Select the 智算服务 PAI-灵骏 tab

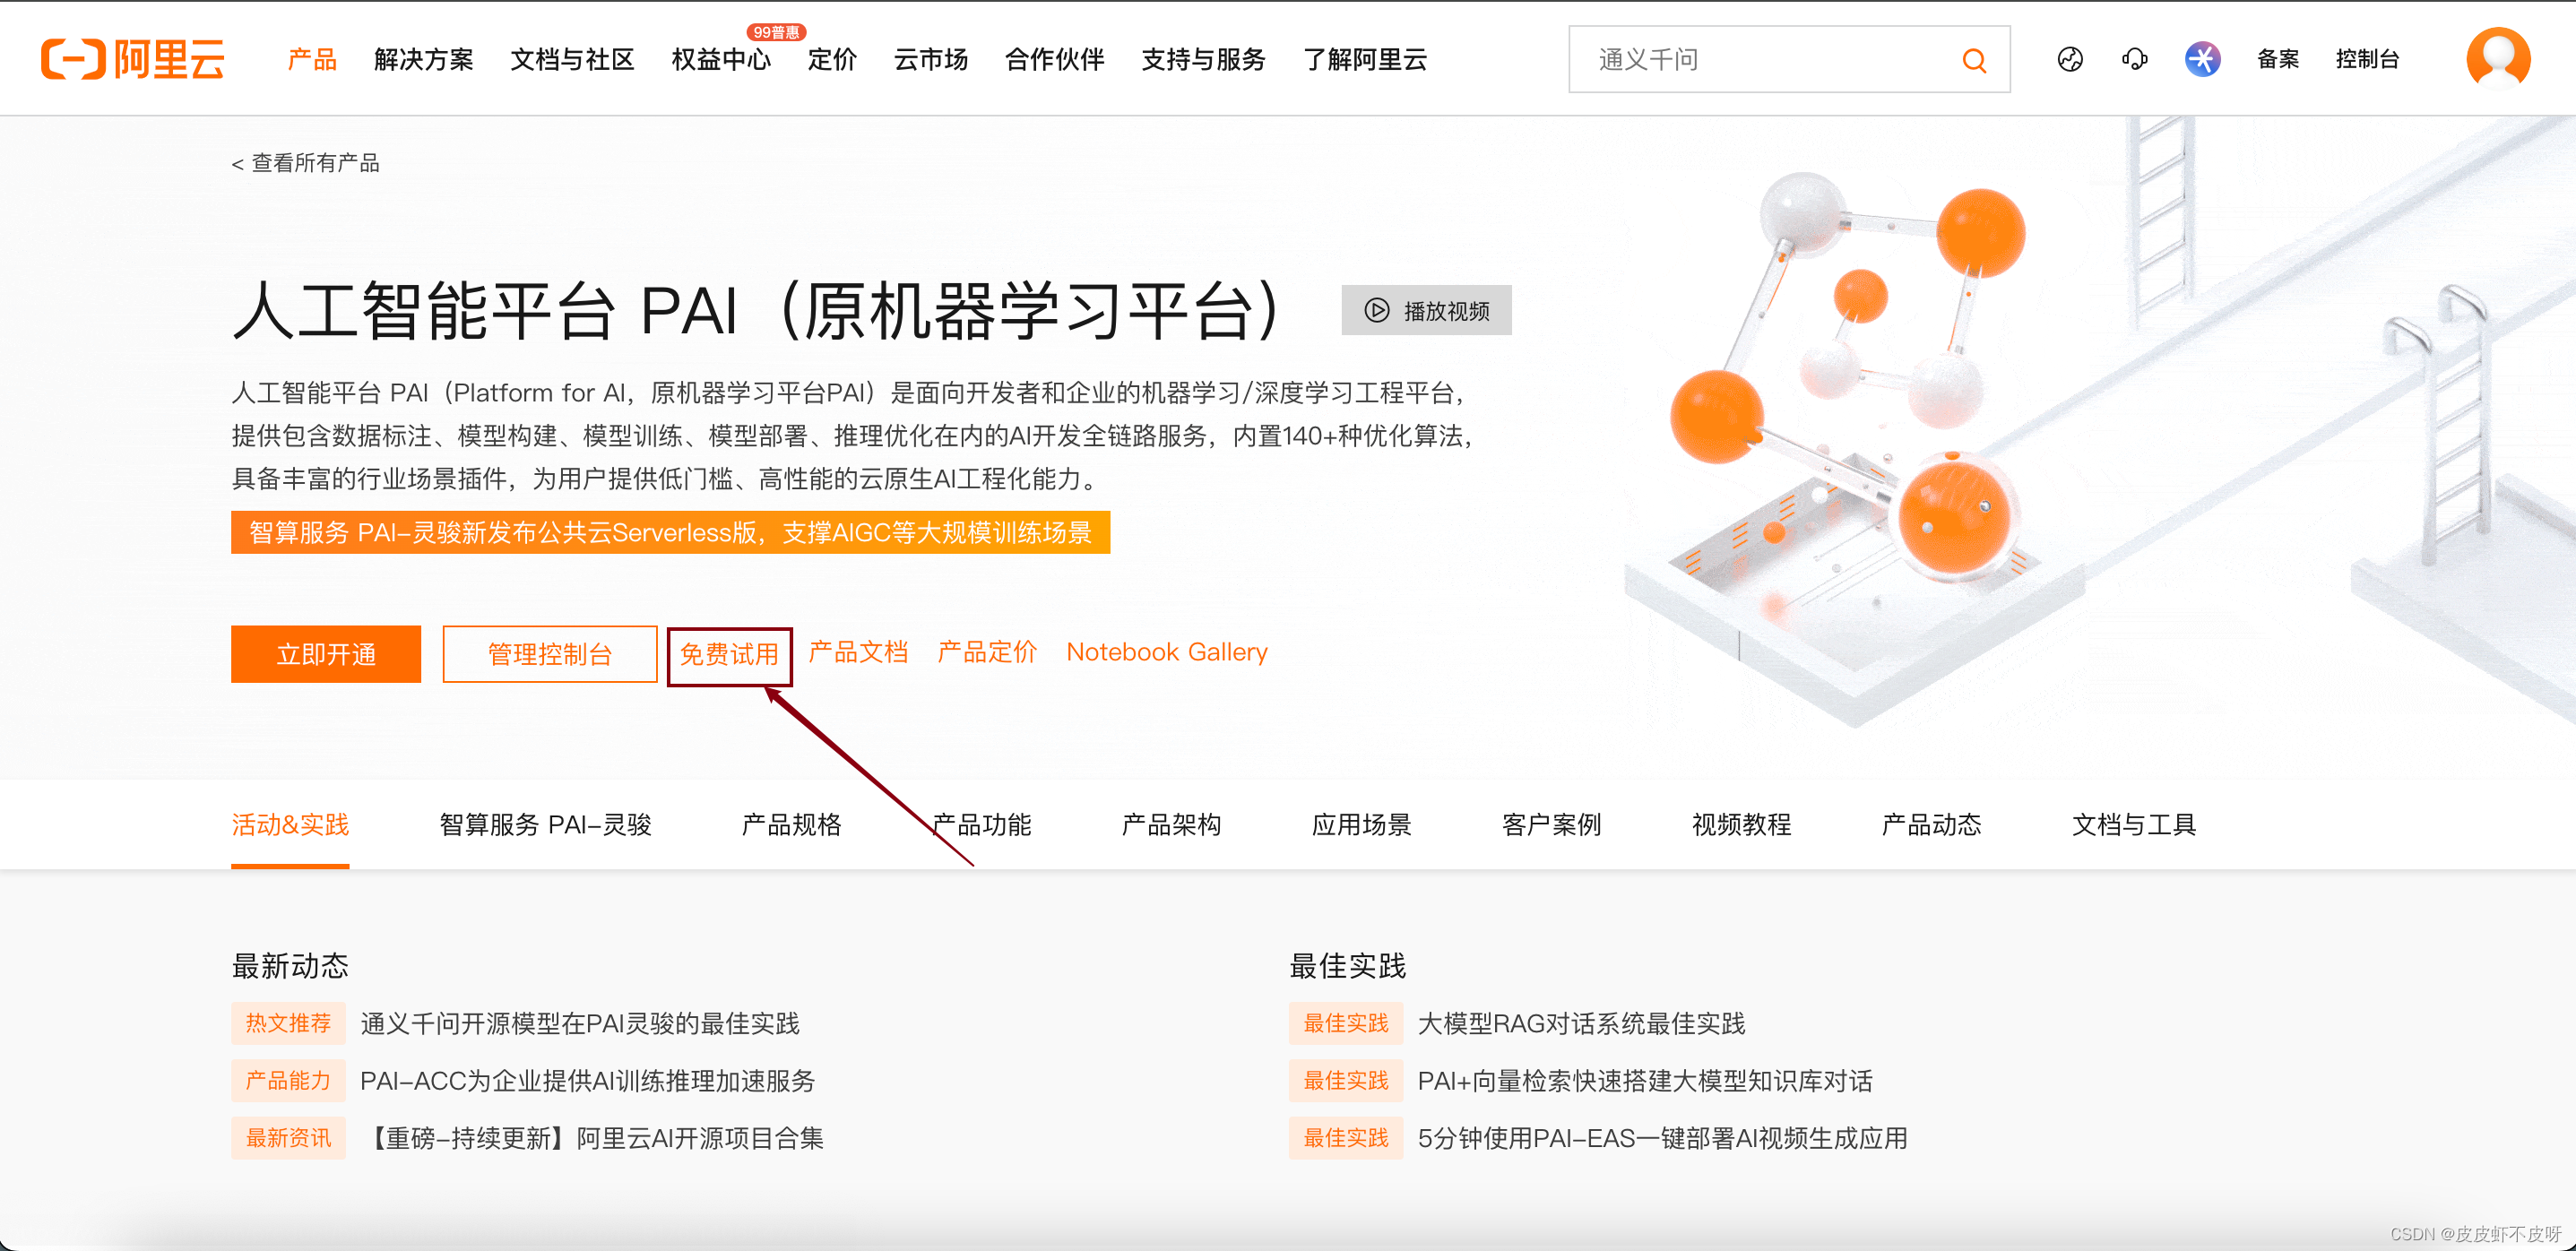pos(546,825)
